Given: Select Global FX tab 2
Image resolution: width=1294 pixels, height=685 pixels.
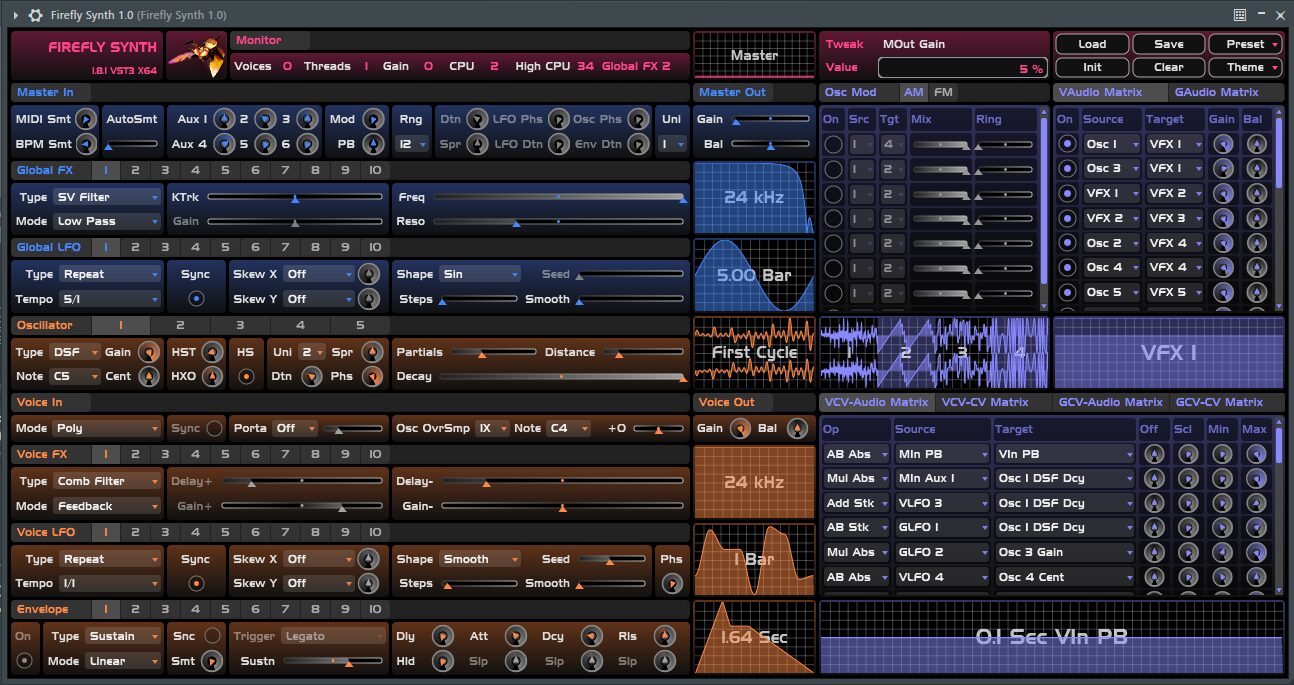Looking at the screenshot, I should click(135, 170).
